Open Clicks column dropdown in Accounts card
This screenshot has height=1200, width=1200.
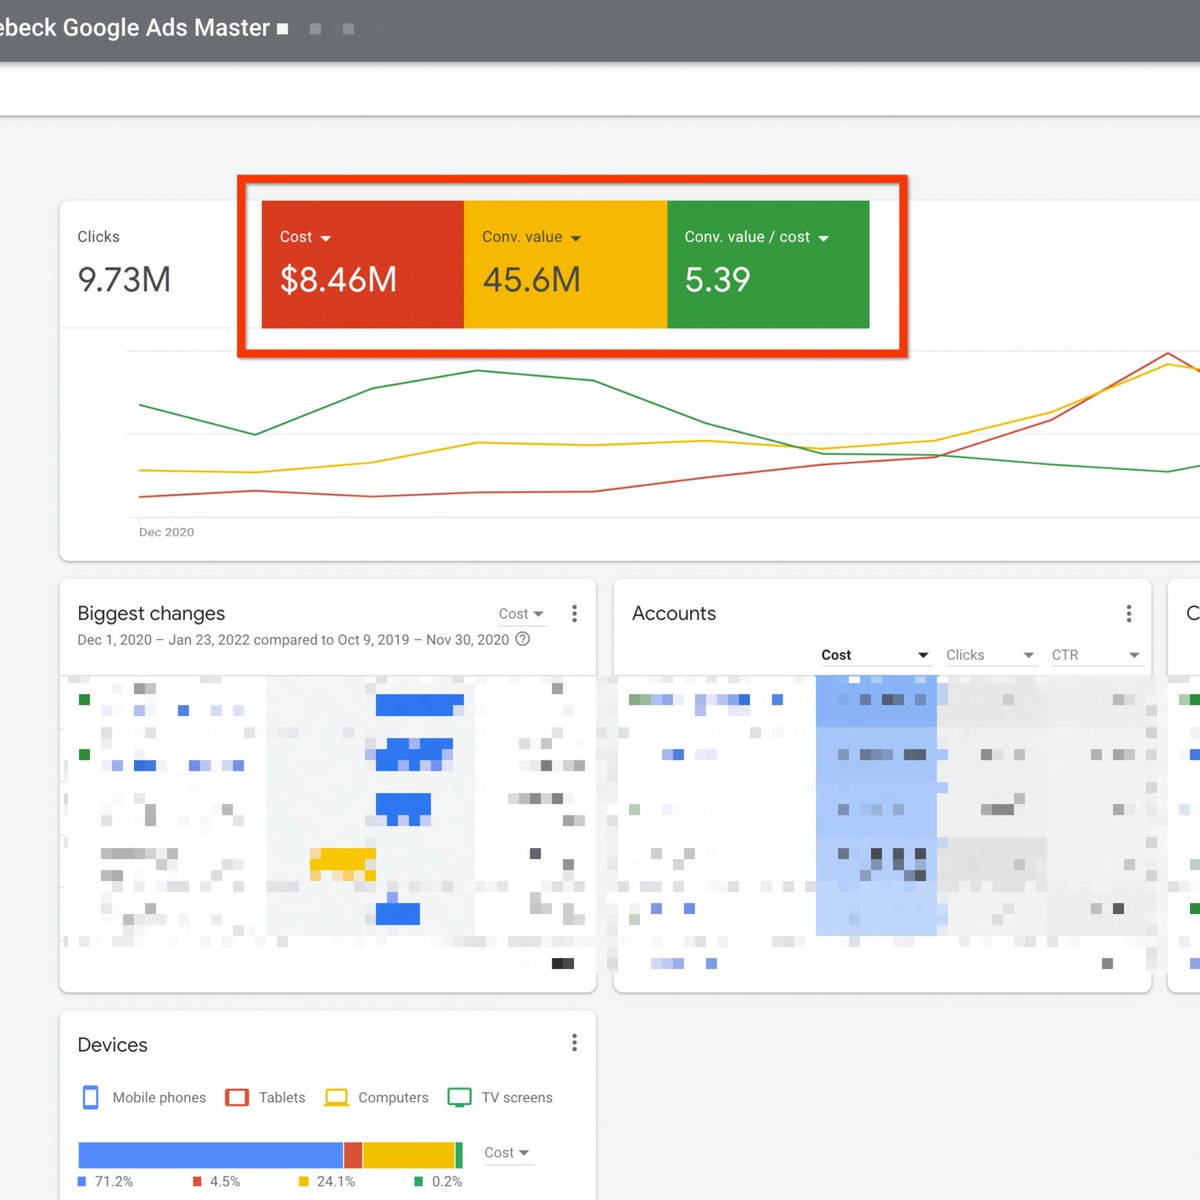[990, 655]
